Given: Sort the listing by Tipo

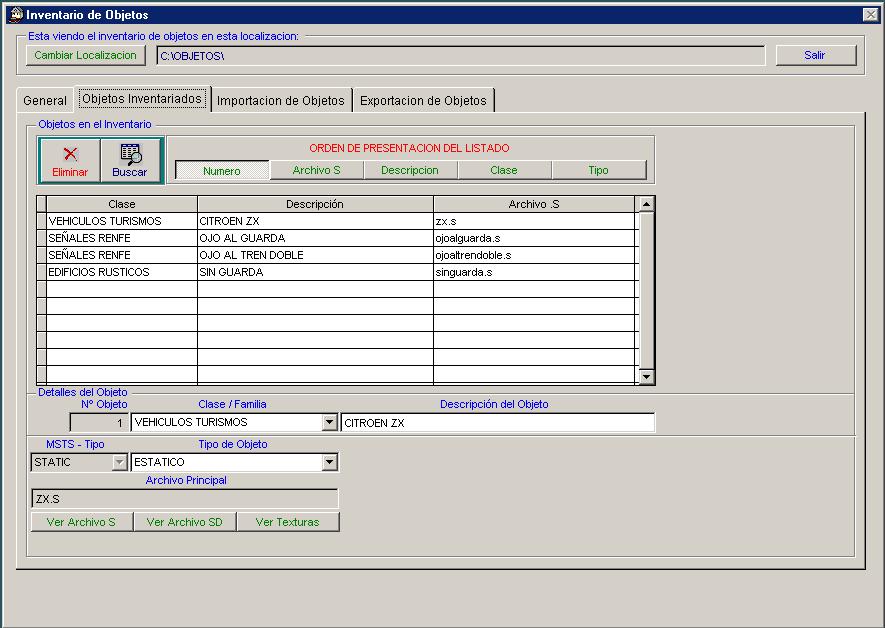Looking at the screenshot, I should tap(599, 170).
